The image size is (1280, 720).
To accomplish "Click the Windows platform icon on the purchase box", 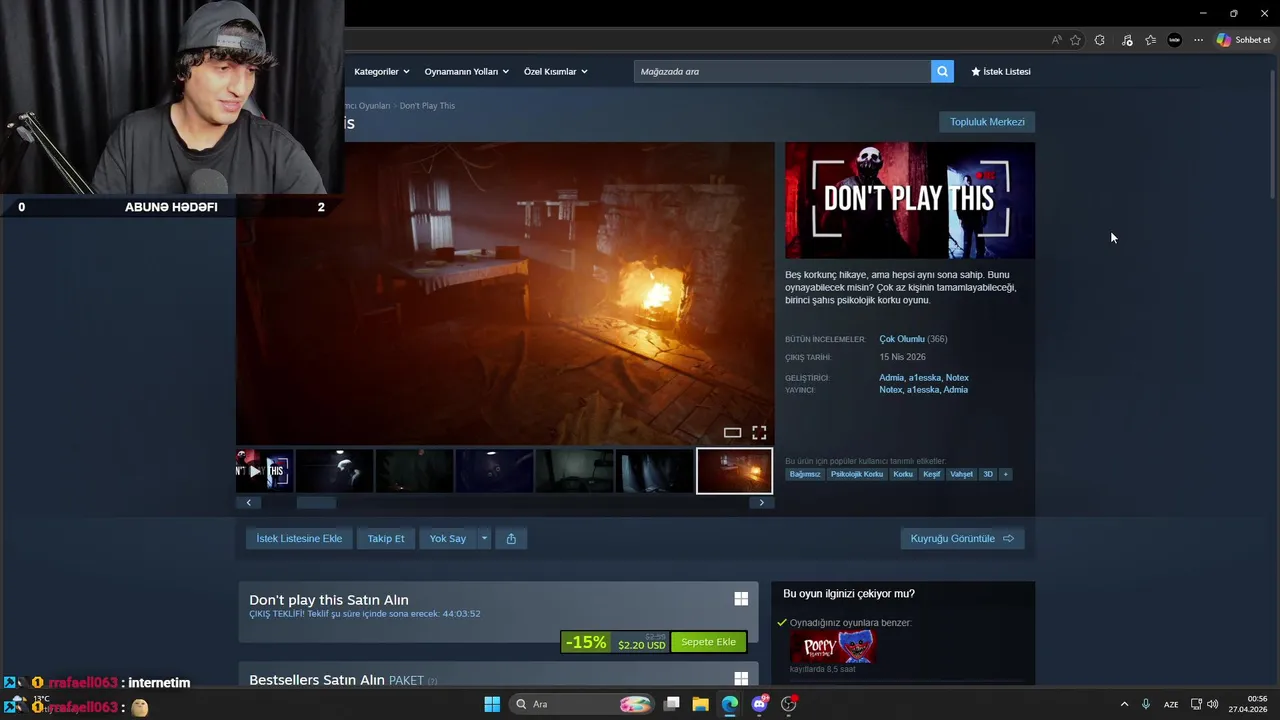I will 741,598.
